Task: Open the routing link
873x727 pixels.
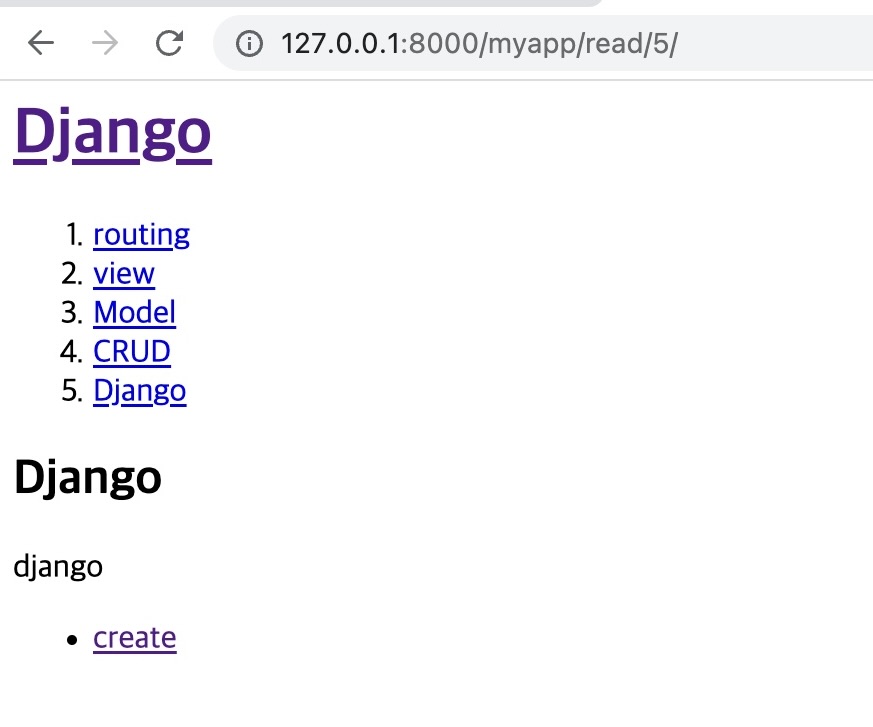Action: pyautogui.click(x=141, y=235)
